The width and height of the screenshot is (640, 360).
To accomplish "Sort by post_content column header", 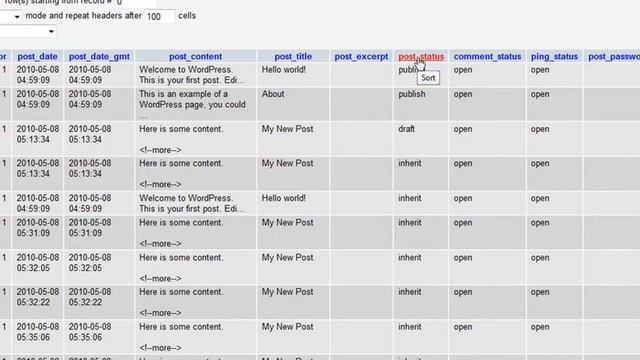I will pos(196,56).
